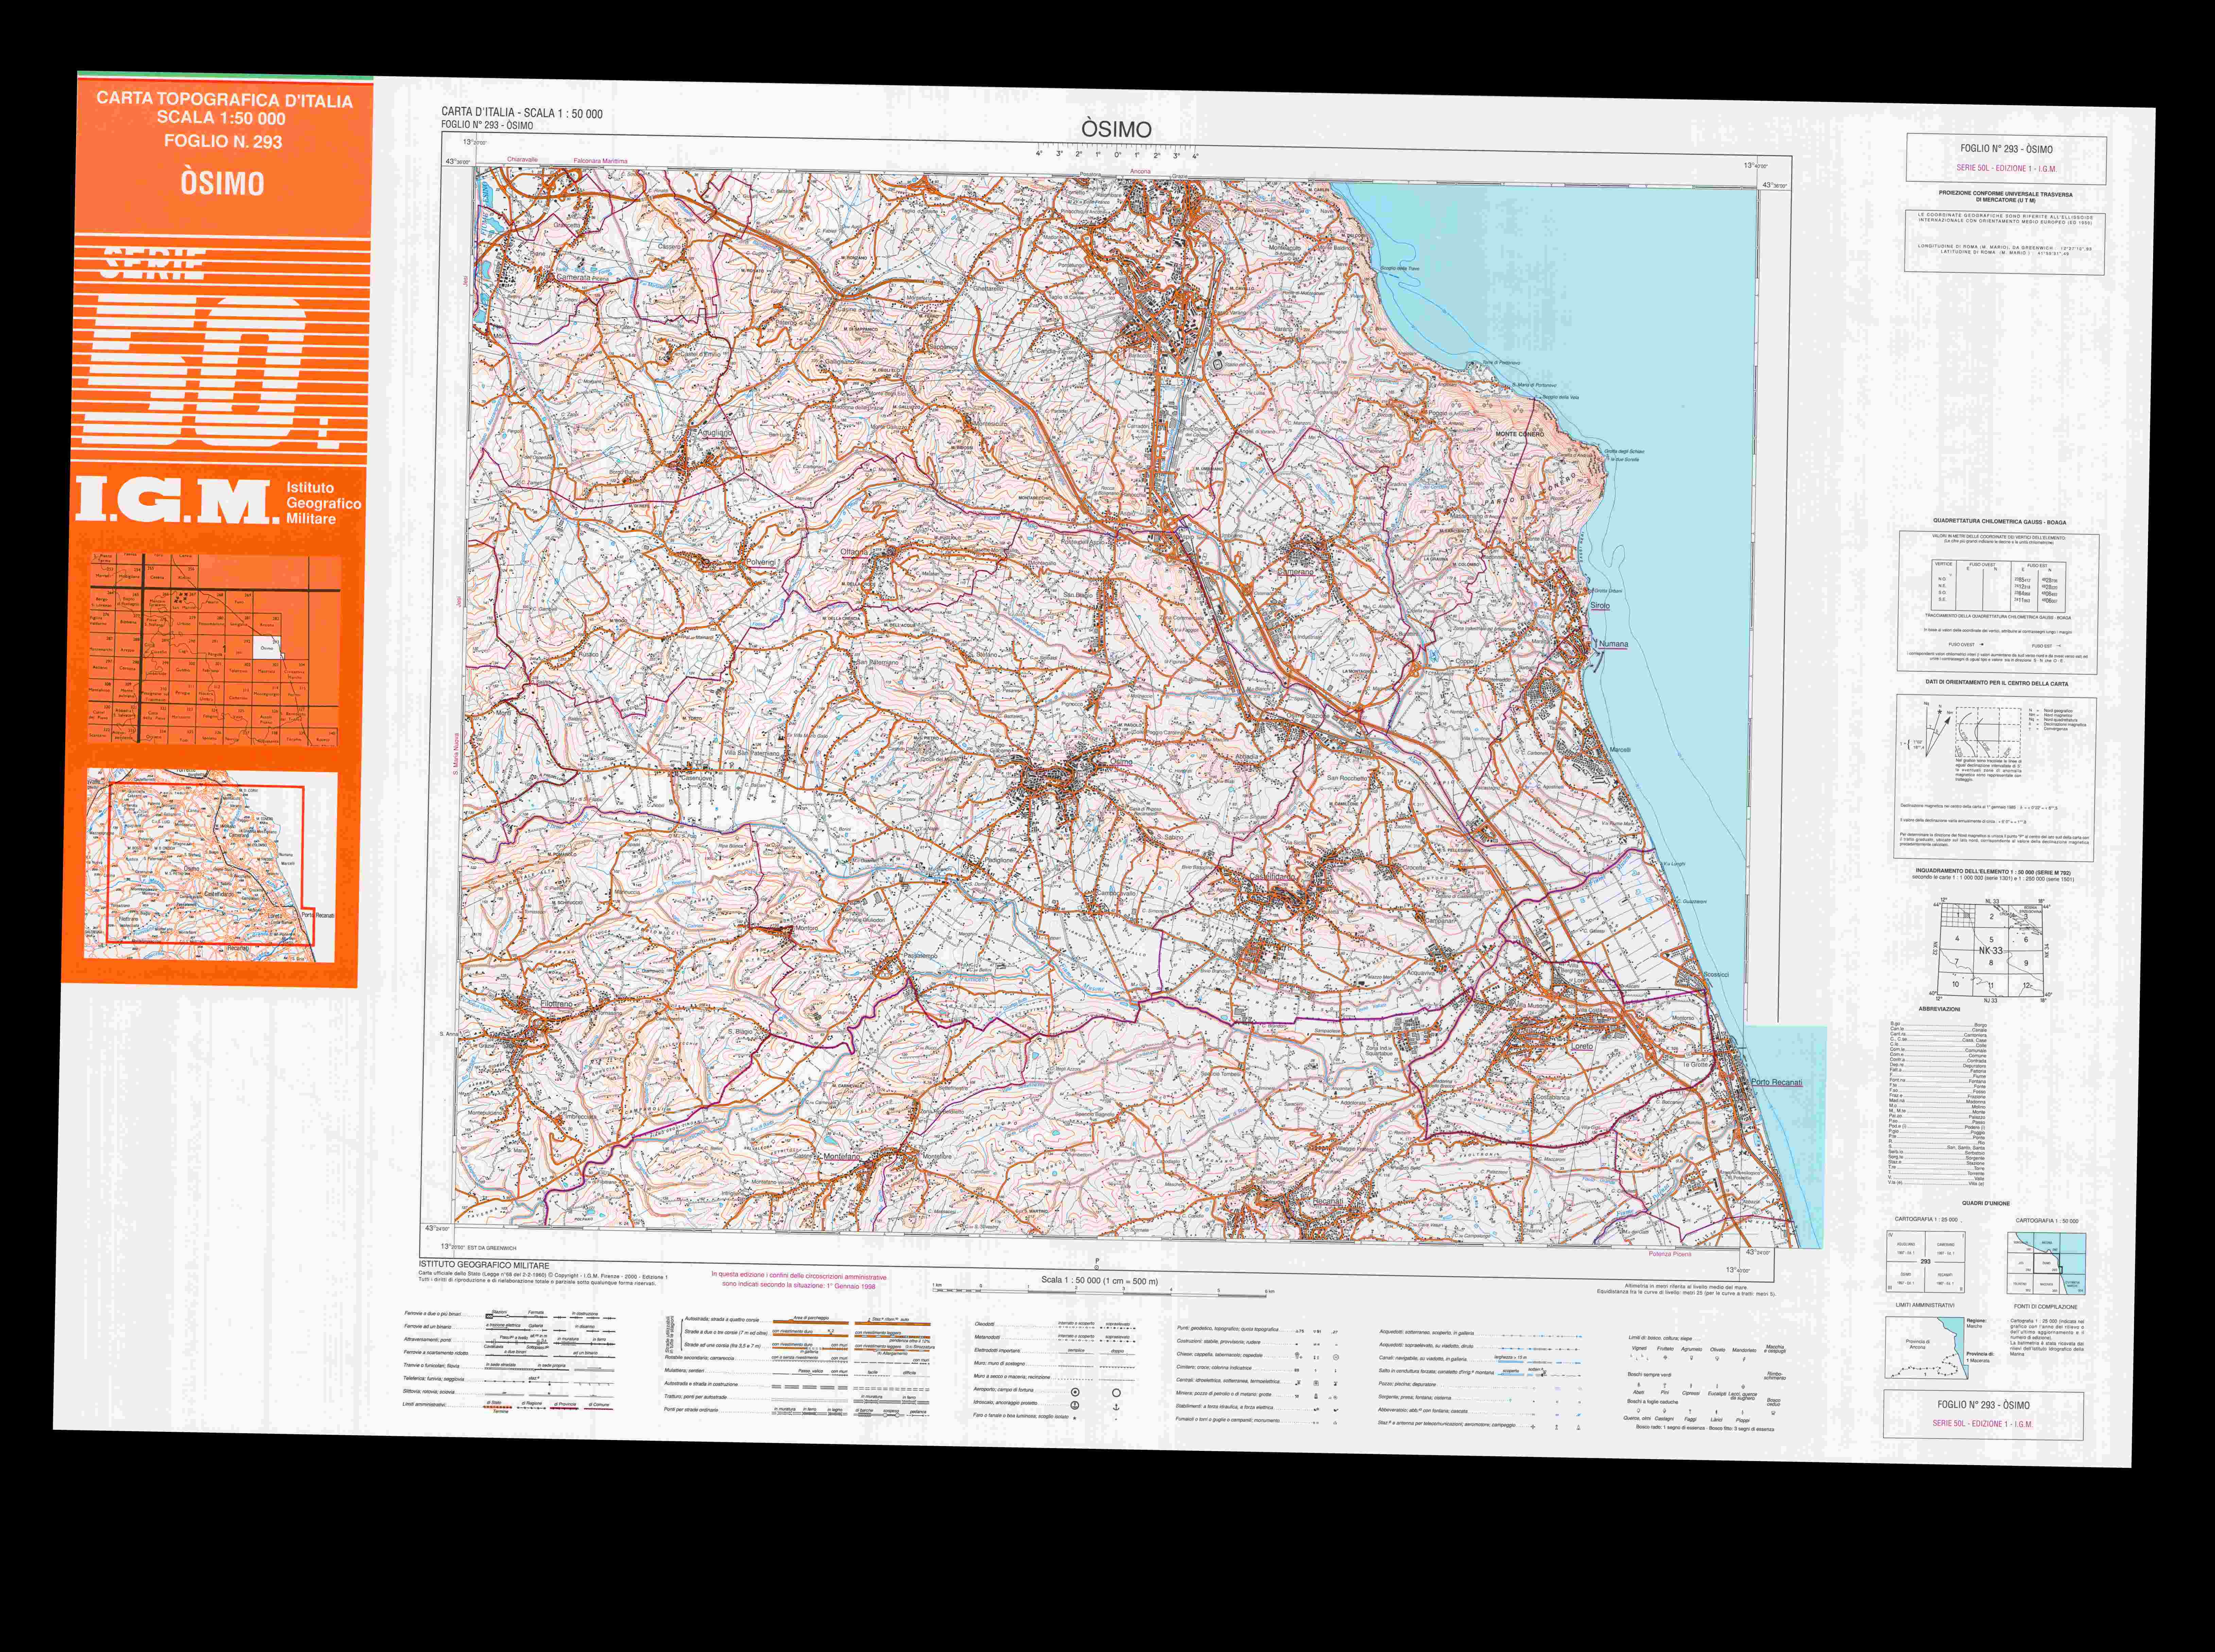Click the Sirolo town label
This screenshot has width=2215, height=1652.
1600,606
